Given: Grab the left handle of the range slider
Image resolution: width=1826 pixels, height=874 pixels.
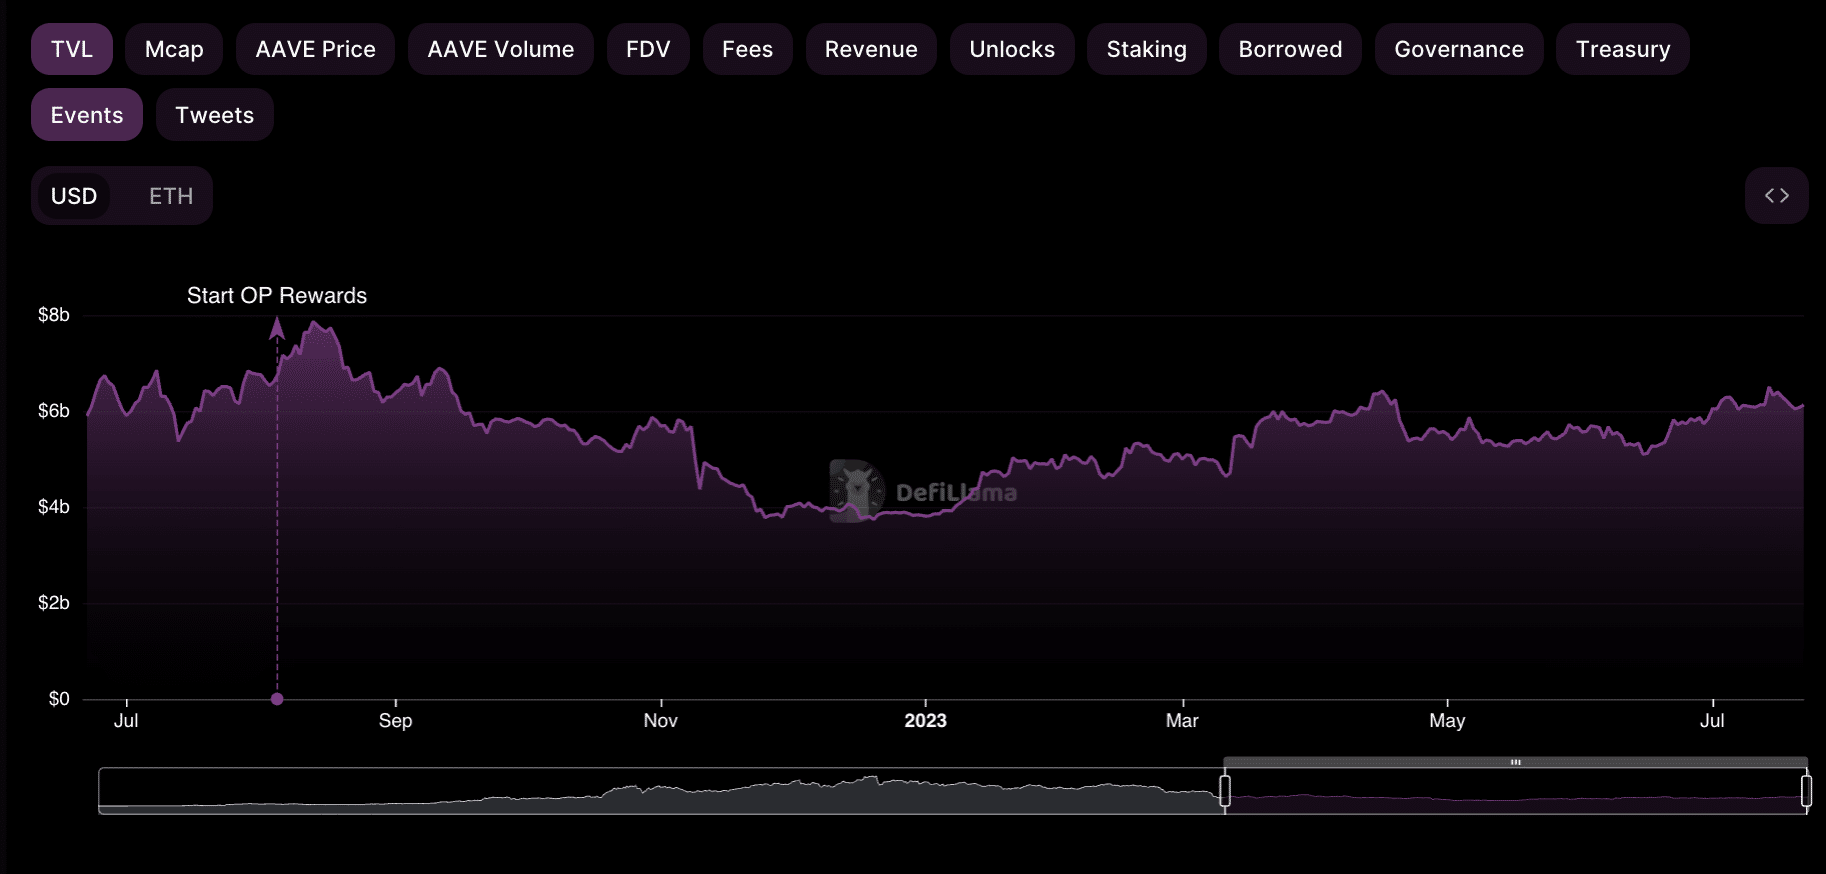Looking at the screenshot, I should (1225, 791).
